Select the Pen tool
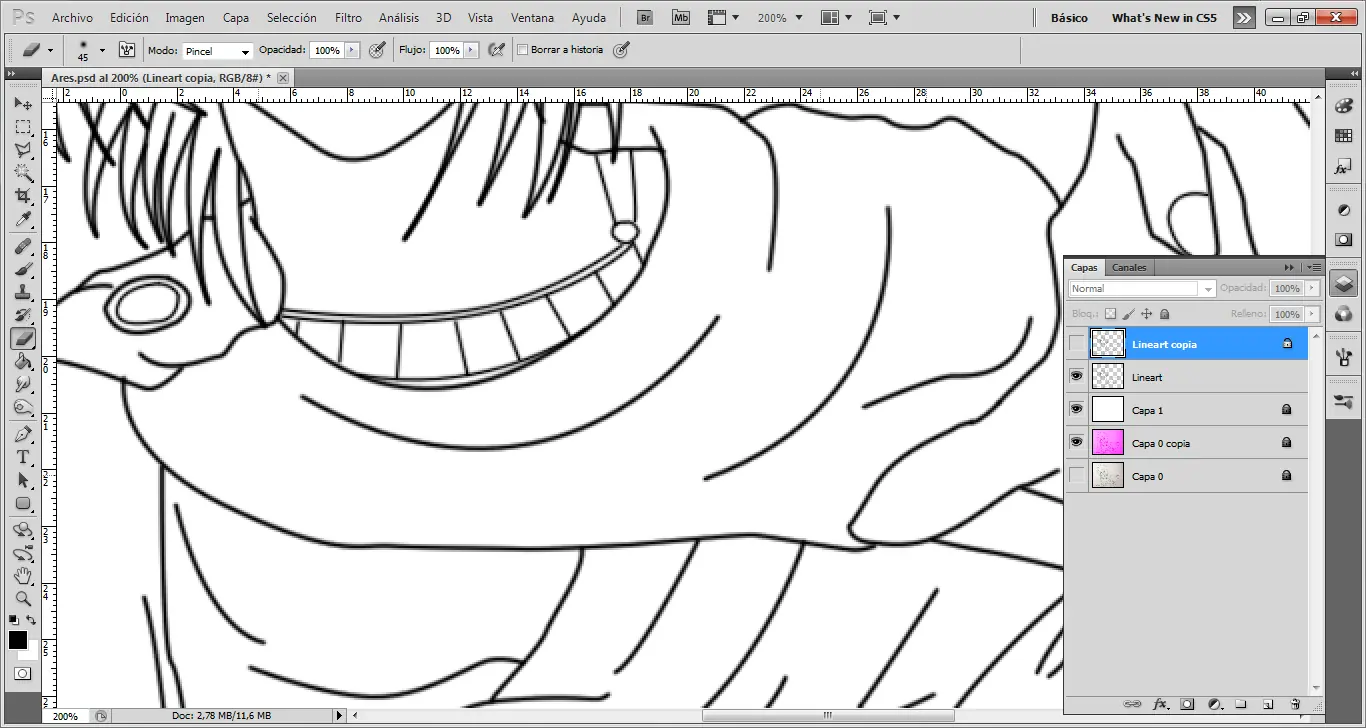 click(x=23, y=434)
